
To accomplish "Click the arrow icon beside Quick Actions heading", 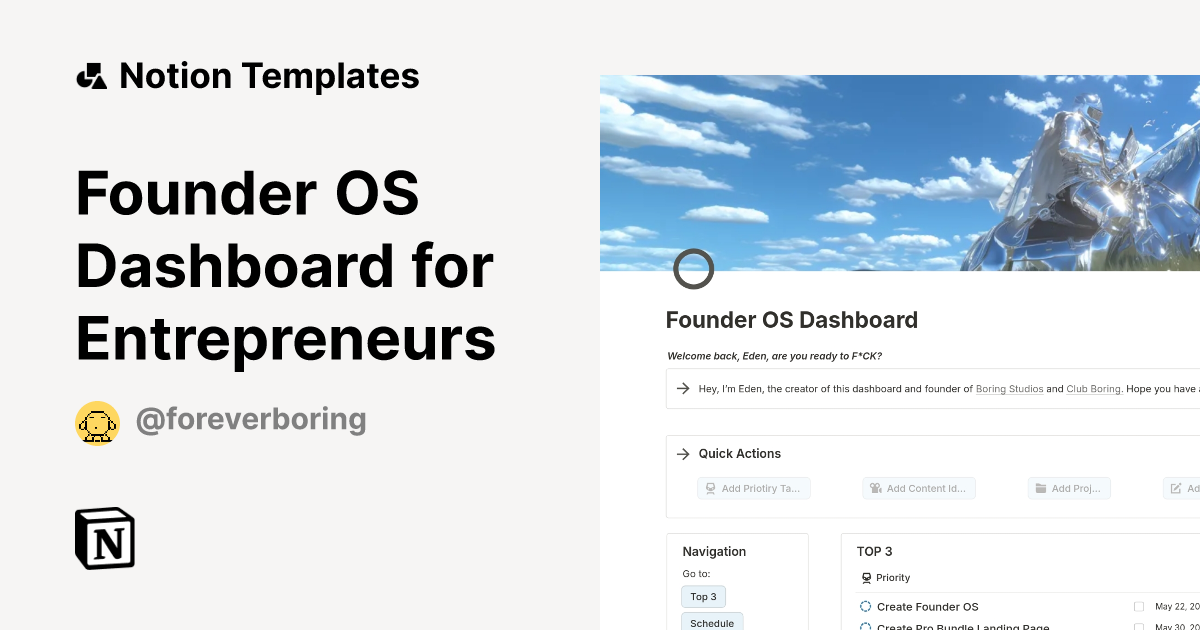I will [x=681, y=453].
